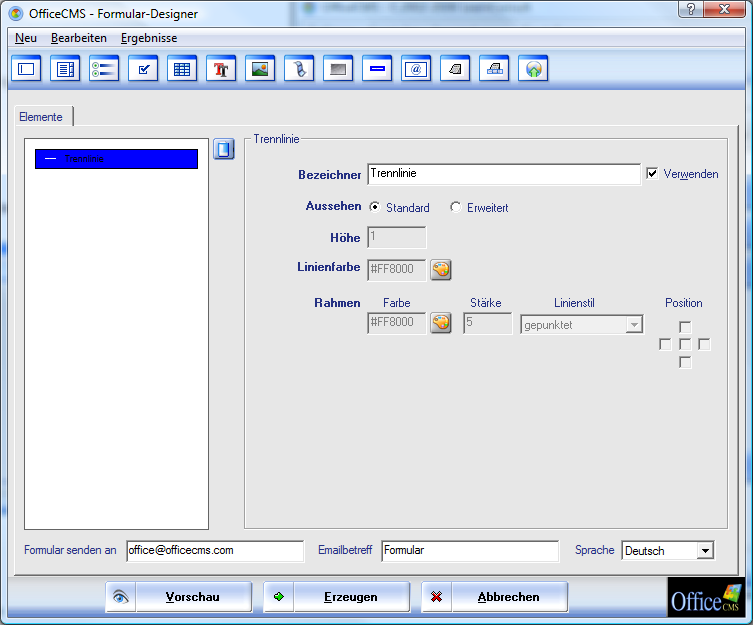Insert a formatted text (Tr) element

click(x=221, y=69)
